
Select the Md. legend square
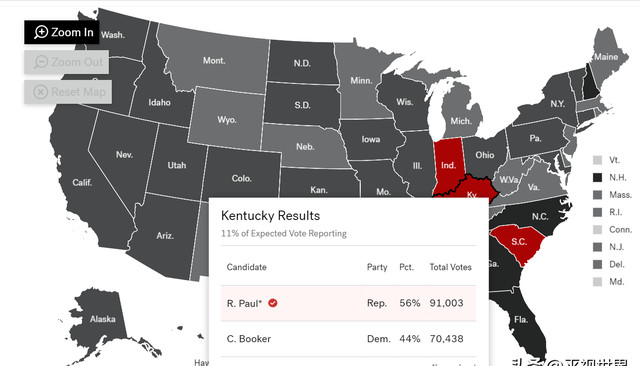click(x=597, y=282)
